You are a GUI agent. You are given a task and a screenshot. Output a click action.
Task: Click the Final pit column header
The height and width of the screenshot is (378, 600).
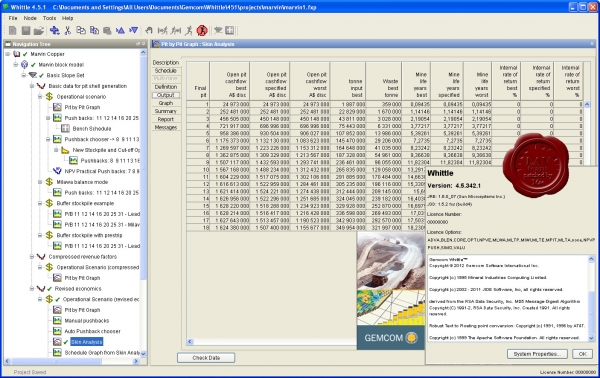coord(198,81)
